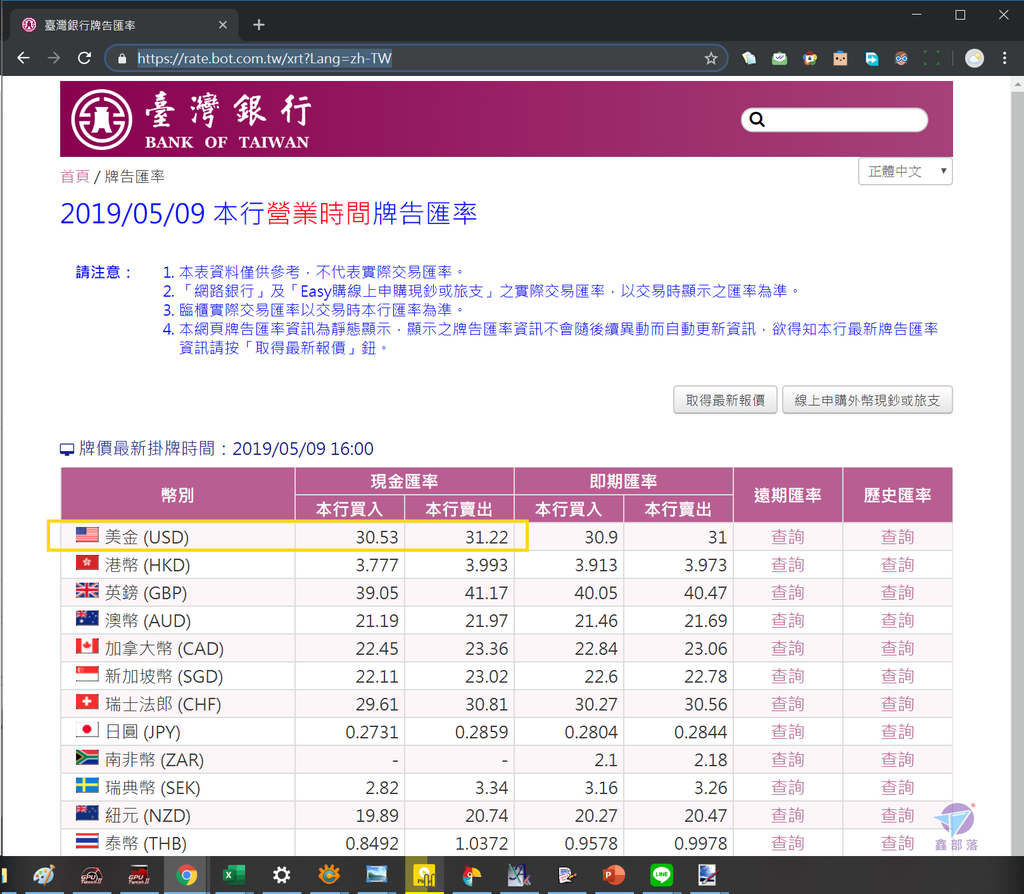Click the JPY spot selling rate 0.2844
This screenshot has width=1024, height=894.
pyautogui.click(x=700, y=733)
